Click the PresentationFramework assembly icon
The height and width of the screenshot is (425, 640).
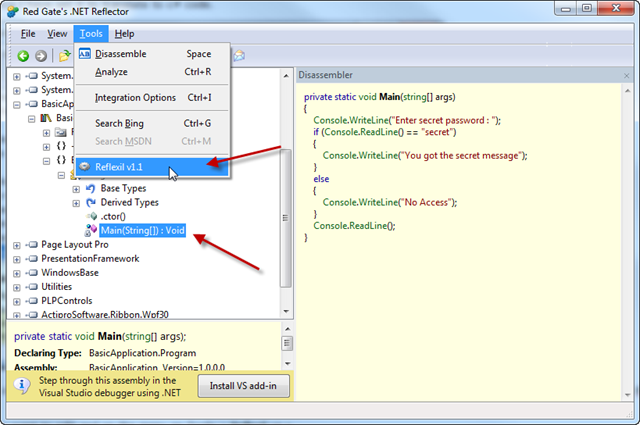(x=32, y=259)
